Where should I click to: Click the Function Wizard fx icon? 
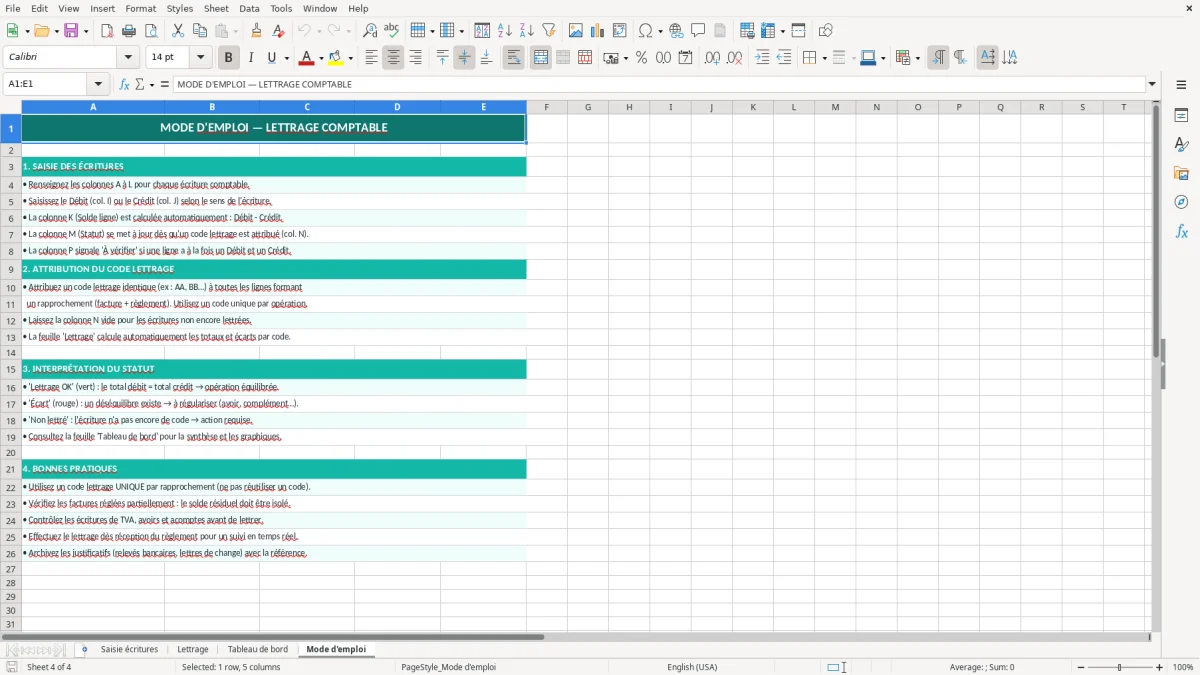(125, 84)
